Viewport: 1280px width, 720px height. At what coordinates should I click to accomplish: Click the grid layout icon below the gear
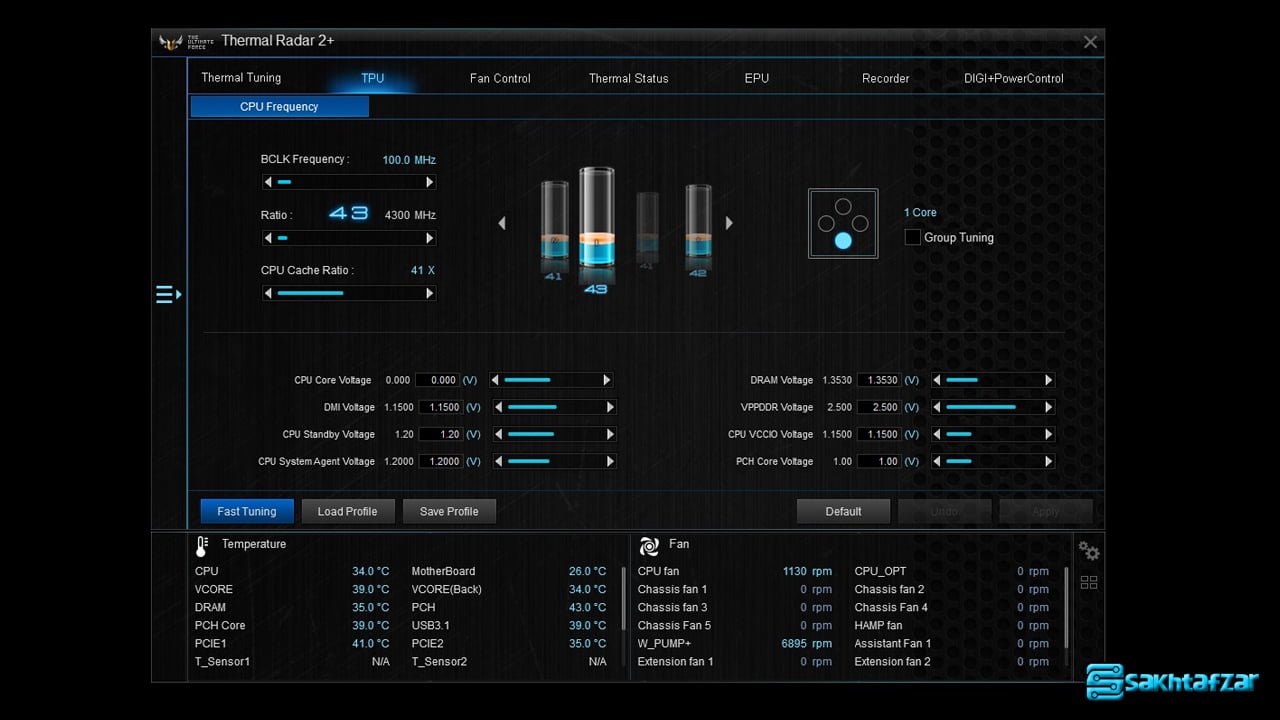click(1089, 582)
